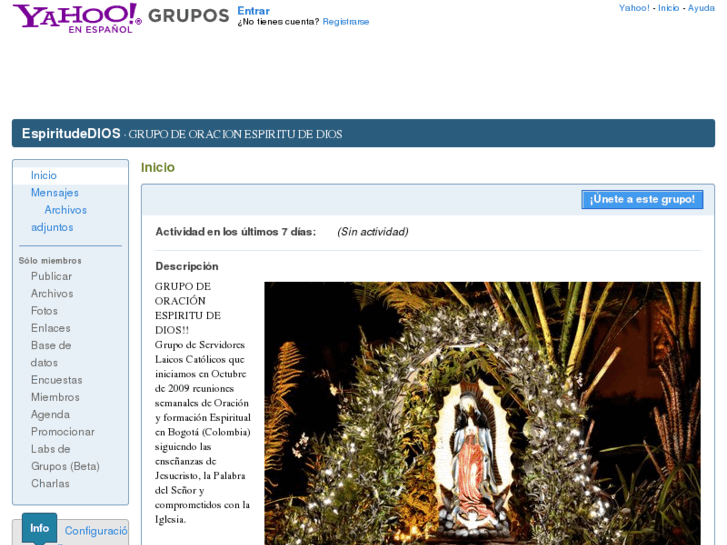Screen dimensions: 727x545
Task: Click the GRUPOS header text
Action: click(189, 16)
